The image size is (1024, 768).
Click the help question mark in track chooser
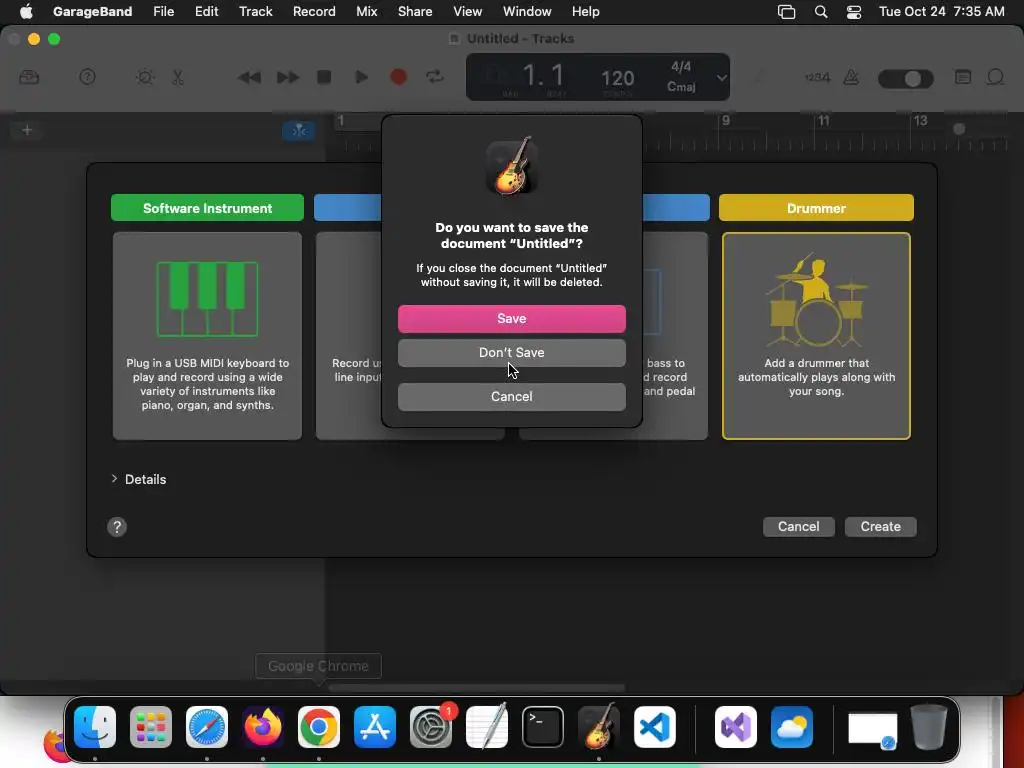coord(117,527)
